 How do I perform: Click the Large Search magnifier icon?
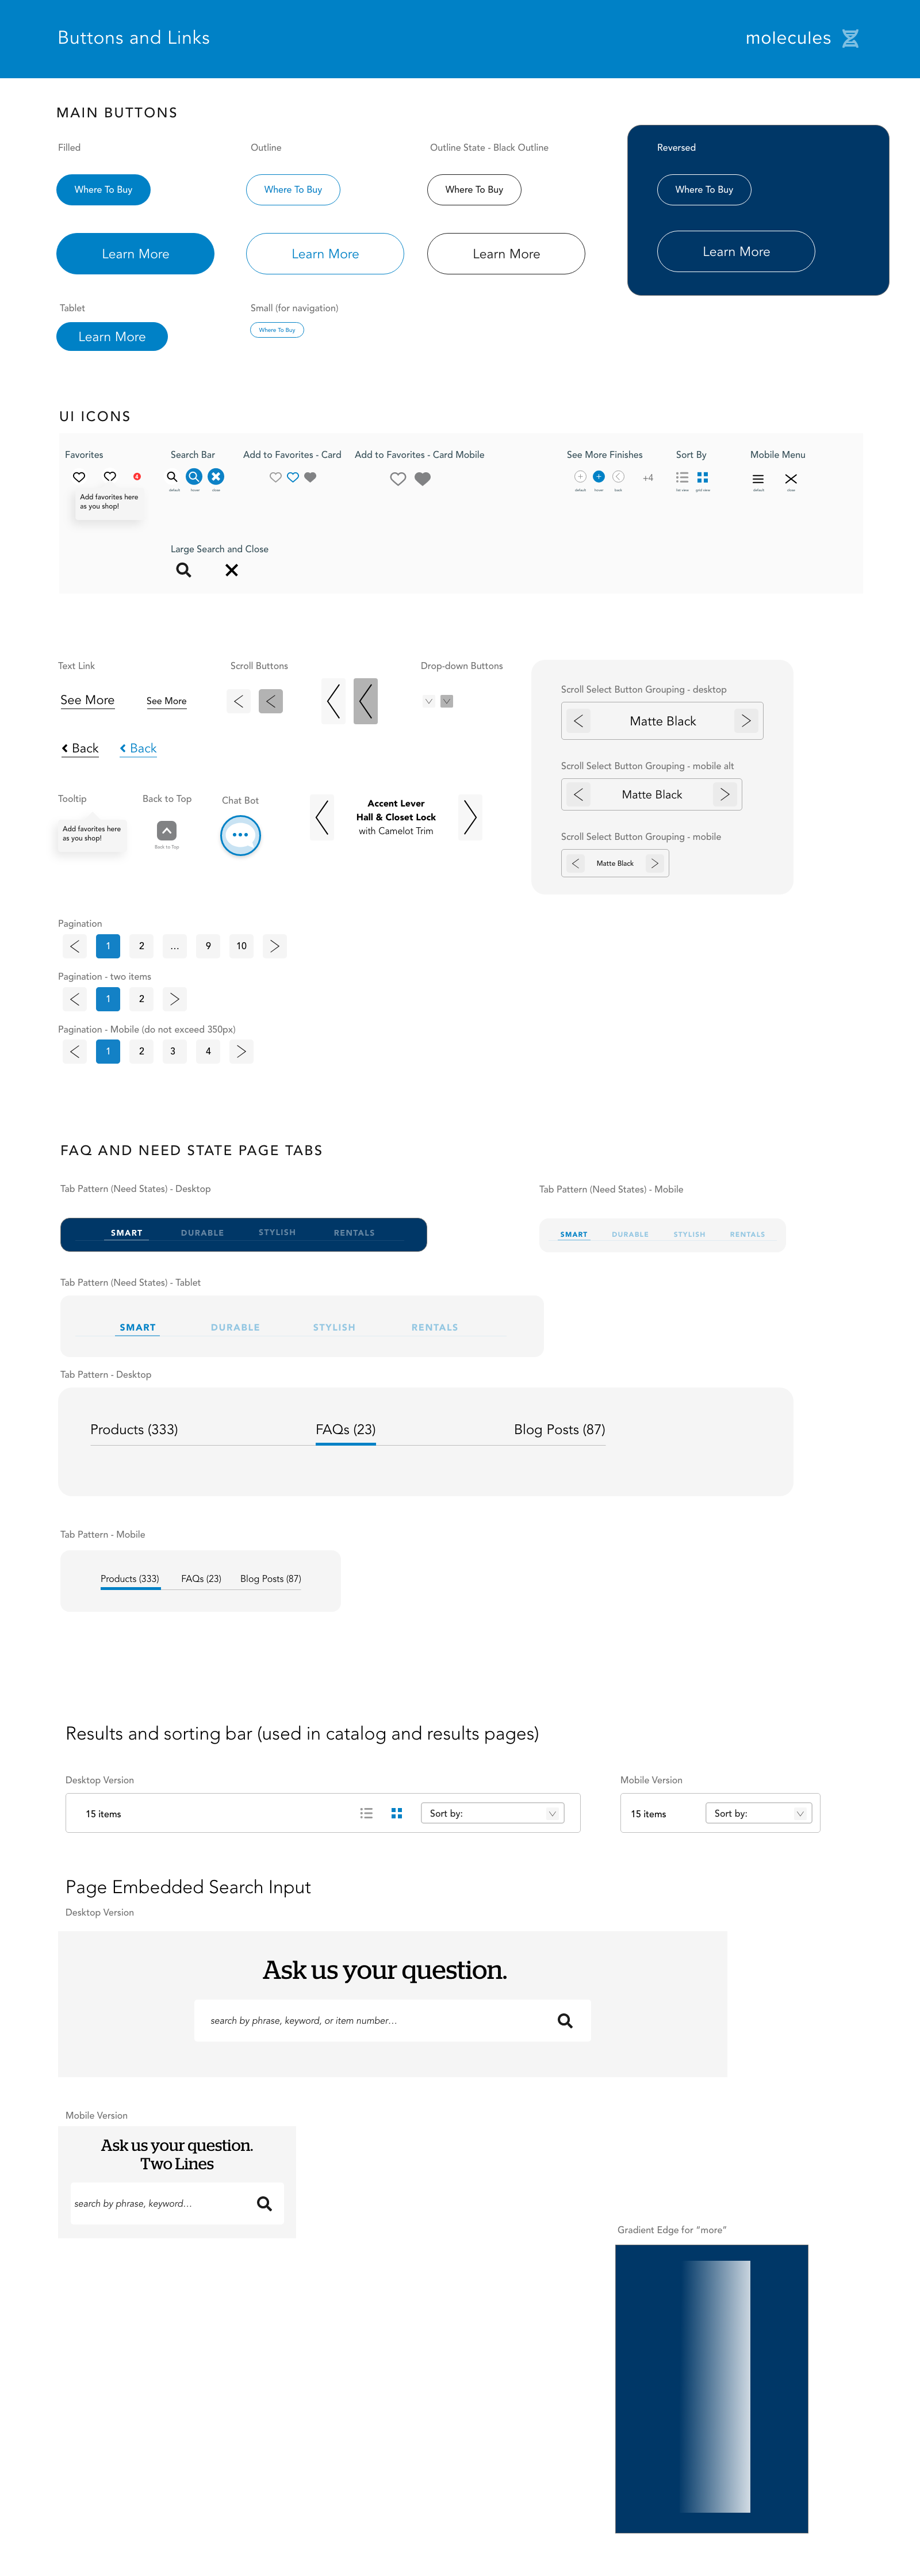(183, 570)
